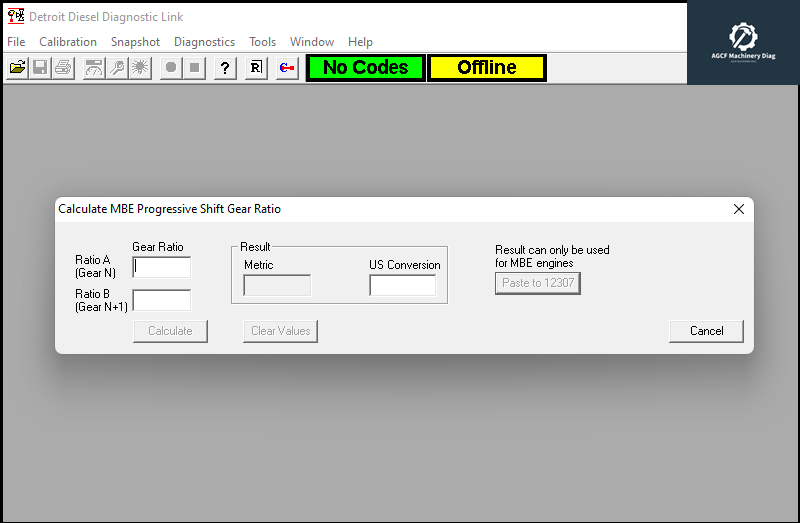The image size is (800, 523).
Task: Click the starburst injector toolbar icon
Action: tap(140, 68)
